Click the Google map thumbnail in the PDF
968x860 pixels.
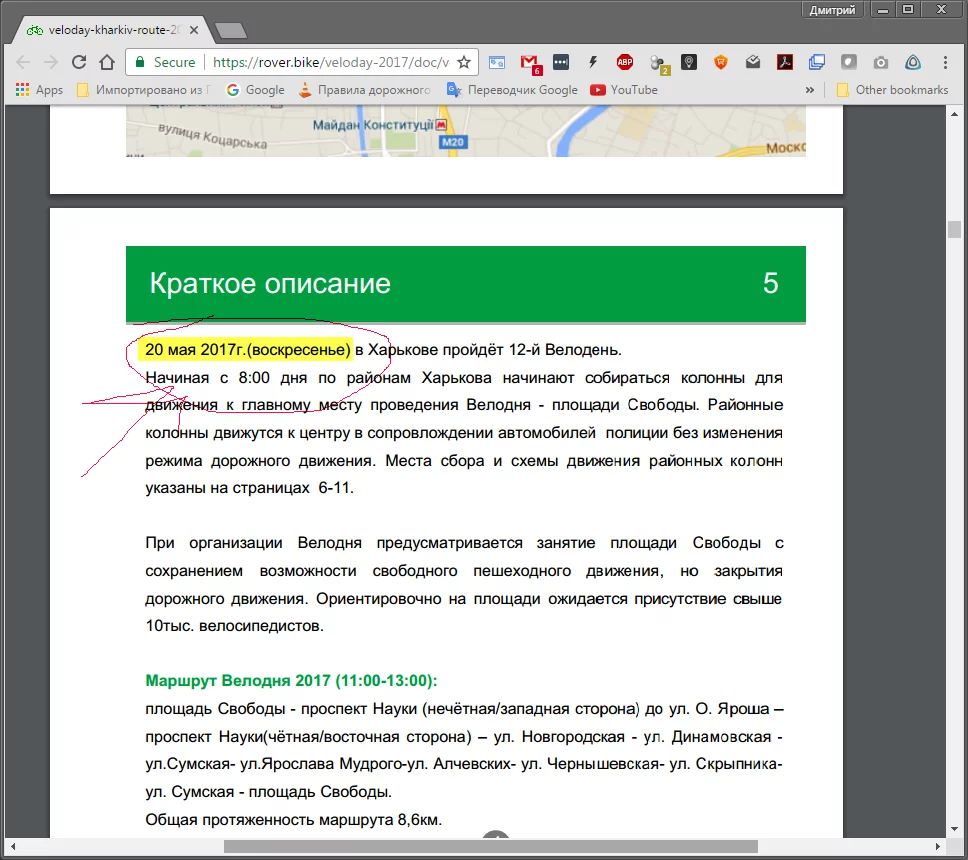click(x=465, y=131)
